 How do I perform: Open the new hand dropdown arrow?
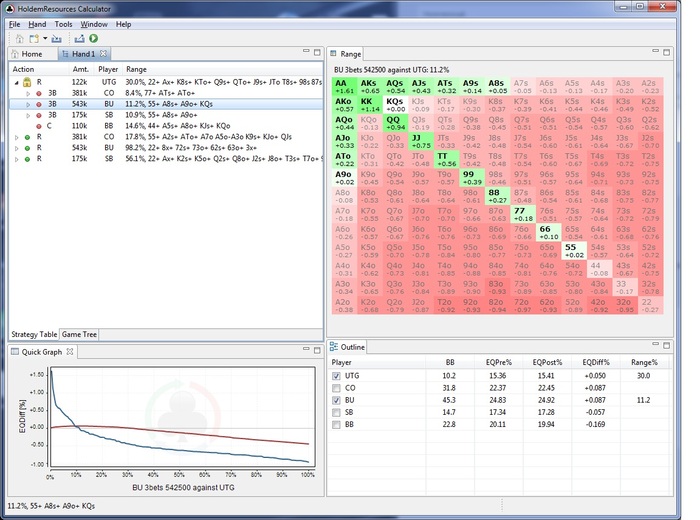coord(45,38)
